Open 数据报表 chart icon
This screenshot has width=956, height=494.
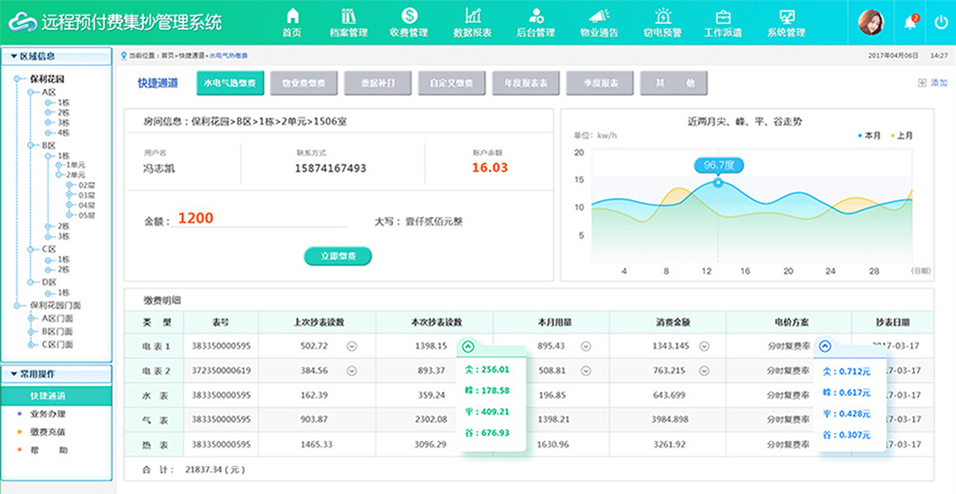pos(472,17)
